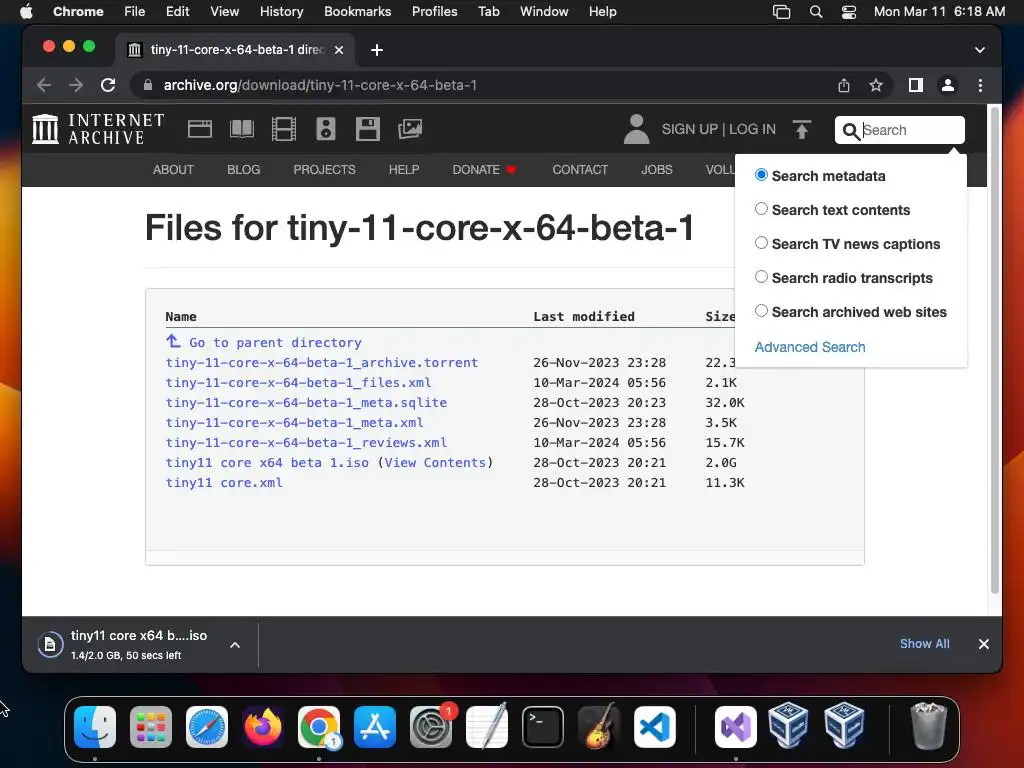
Task: Open the History menu
Action: point(281,12)
